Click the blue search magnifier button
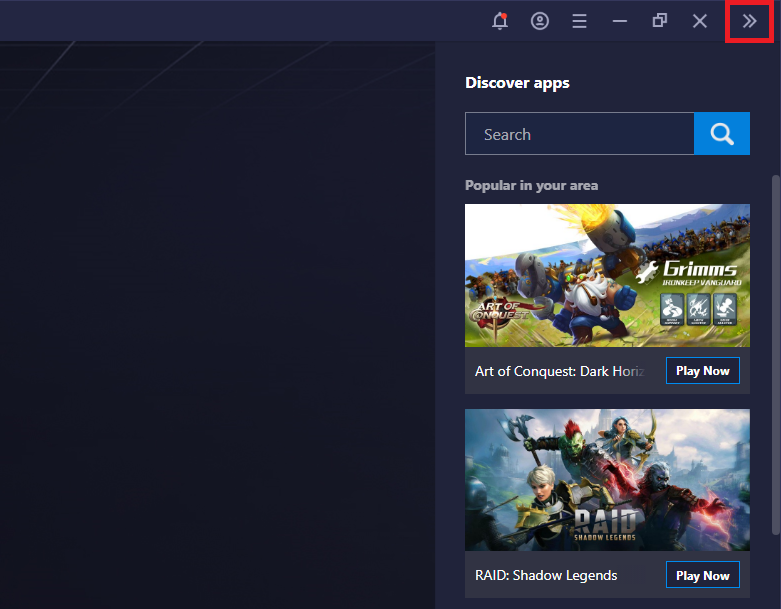Screen dimensions: 781x609 click(722, 133)
